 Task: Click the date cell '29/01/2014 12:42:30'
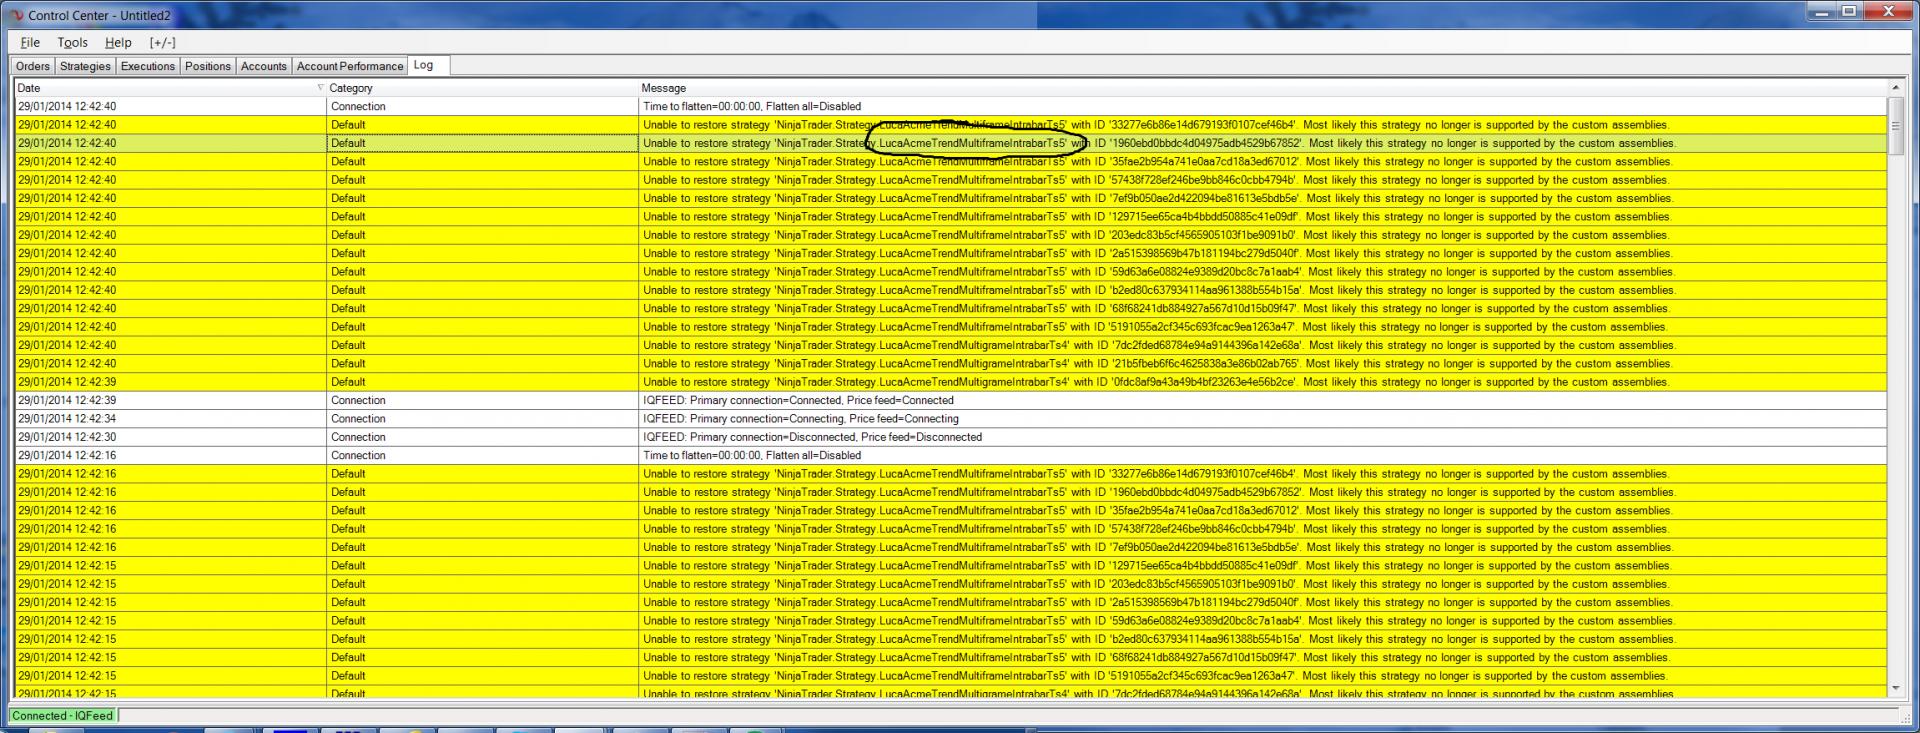pos(170,437)
